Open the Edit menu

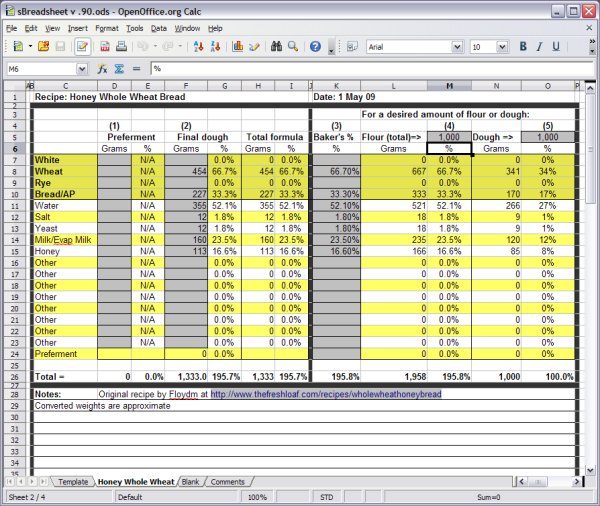(x=31, y=28)
